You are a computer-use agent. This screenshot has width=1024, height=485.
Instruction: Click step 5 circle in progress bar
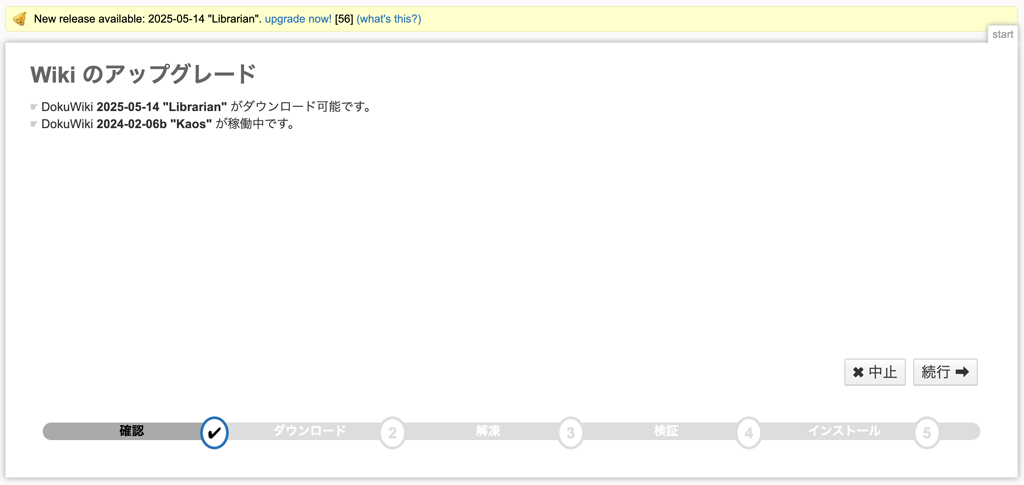[x=927, y=432]
